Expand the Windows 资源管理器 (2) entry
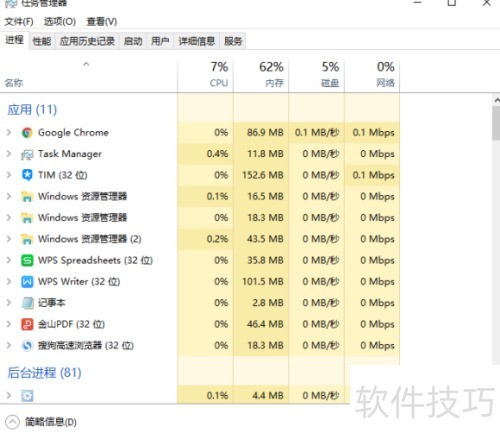The height and width of the screenshot is (439, 500). [9, 239]
